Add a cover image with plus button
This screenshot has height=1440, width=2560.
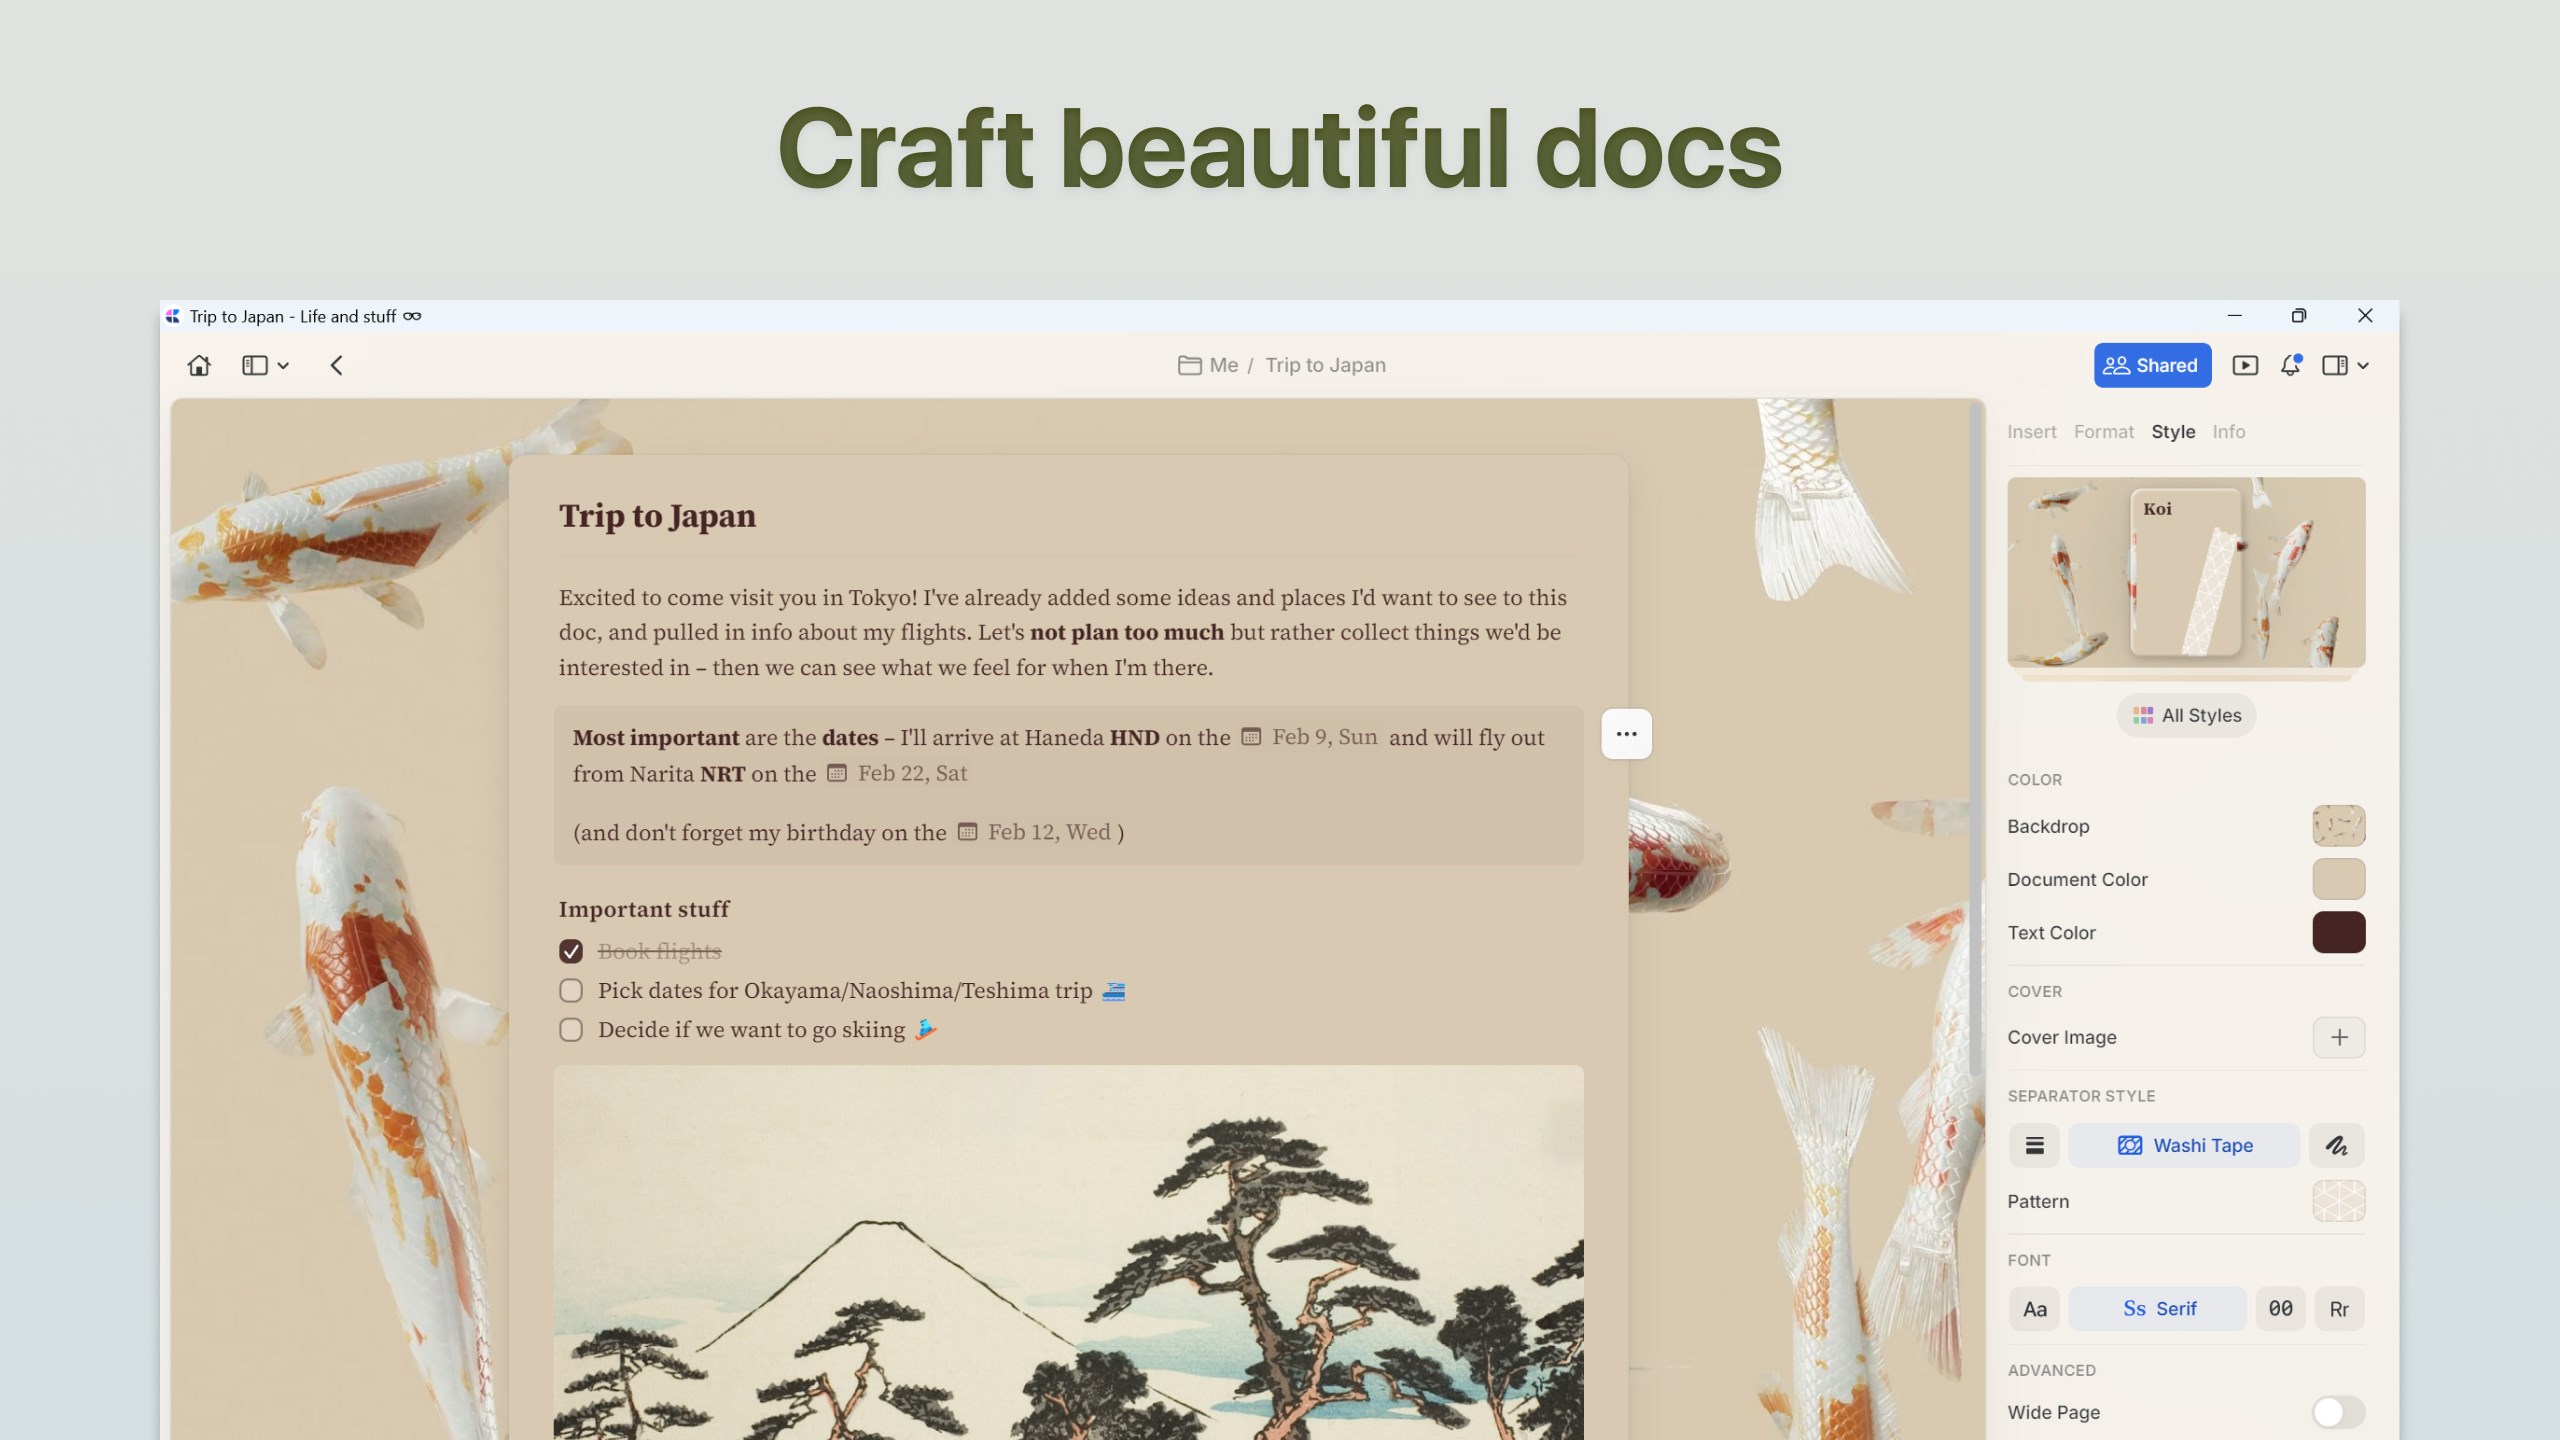pyautogui.click(x=2339, y=1038)
